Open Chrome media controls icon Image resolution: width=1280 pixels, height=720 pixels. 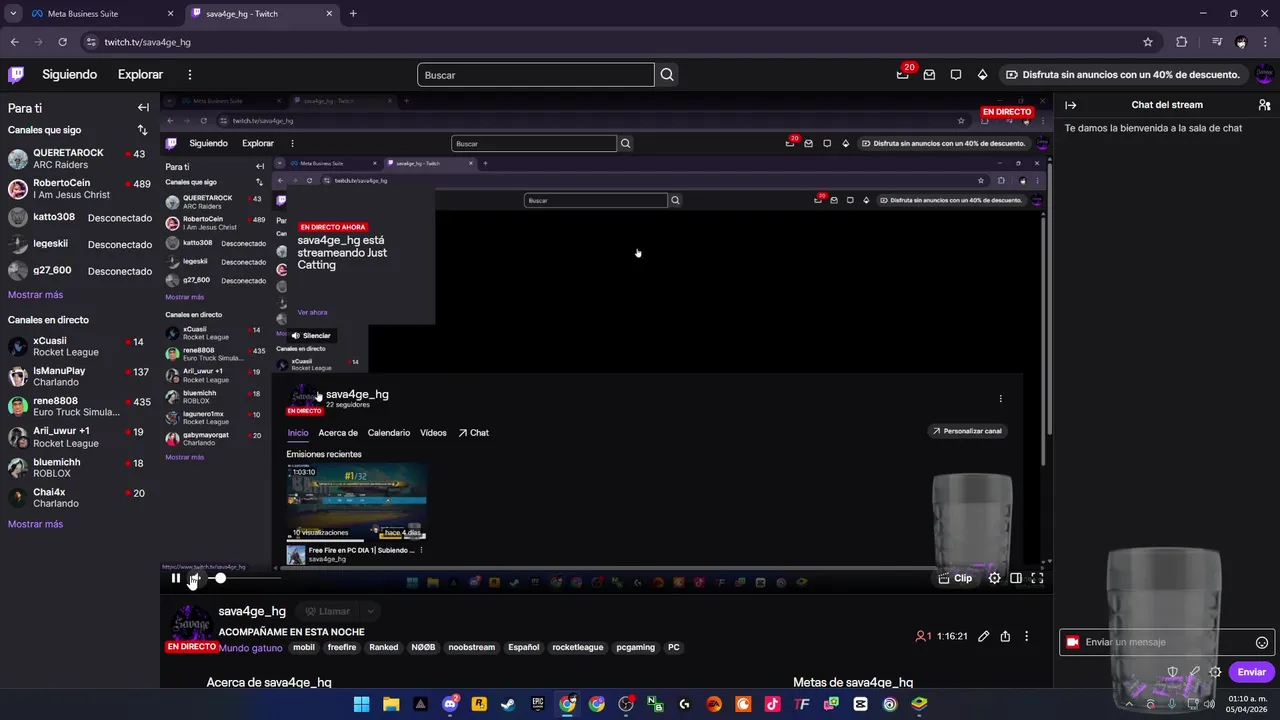point(1216,42)
